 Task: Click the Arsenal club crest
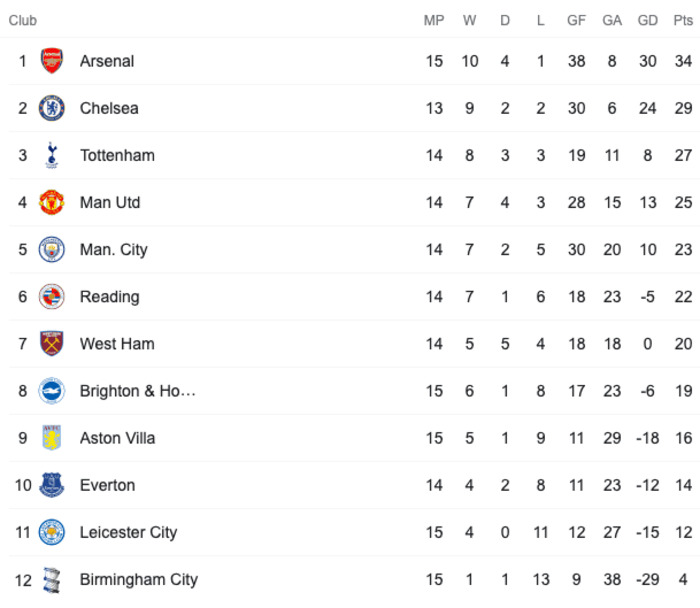(52, 61)
